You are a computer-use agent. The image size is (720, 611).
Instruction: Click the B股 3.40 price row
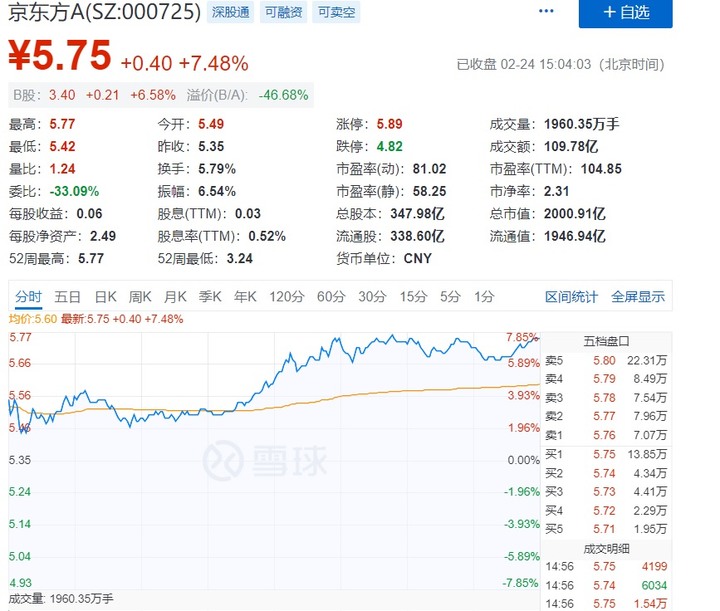pos(161,95)
